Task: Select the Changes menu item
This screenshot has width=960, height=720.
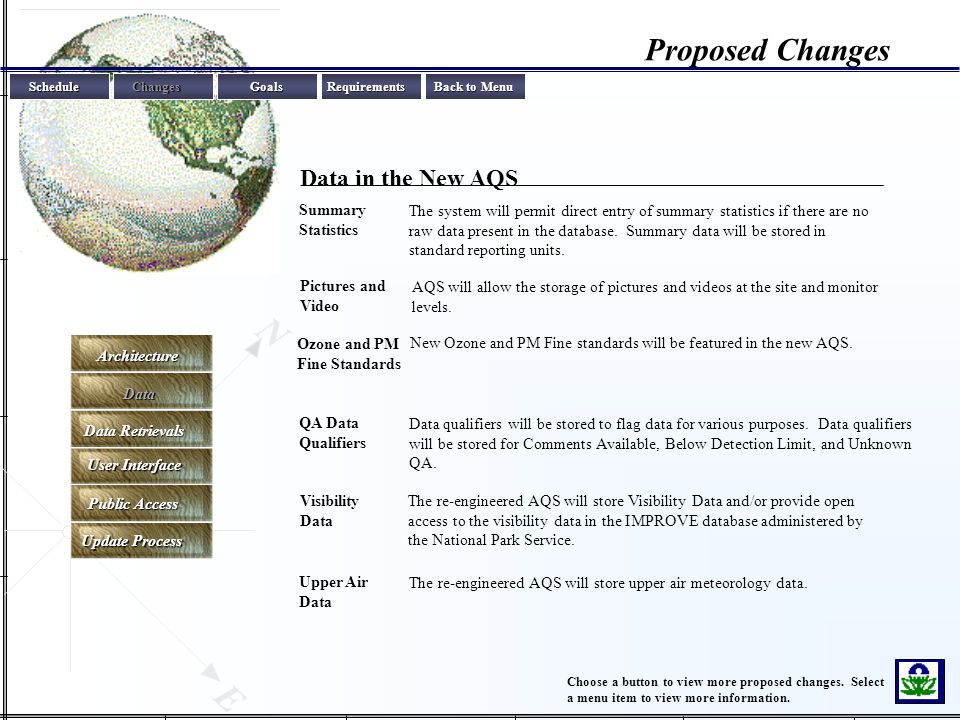Action: (163, 86)
